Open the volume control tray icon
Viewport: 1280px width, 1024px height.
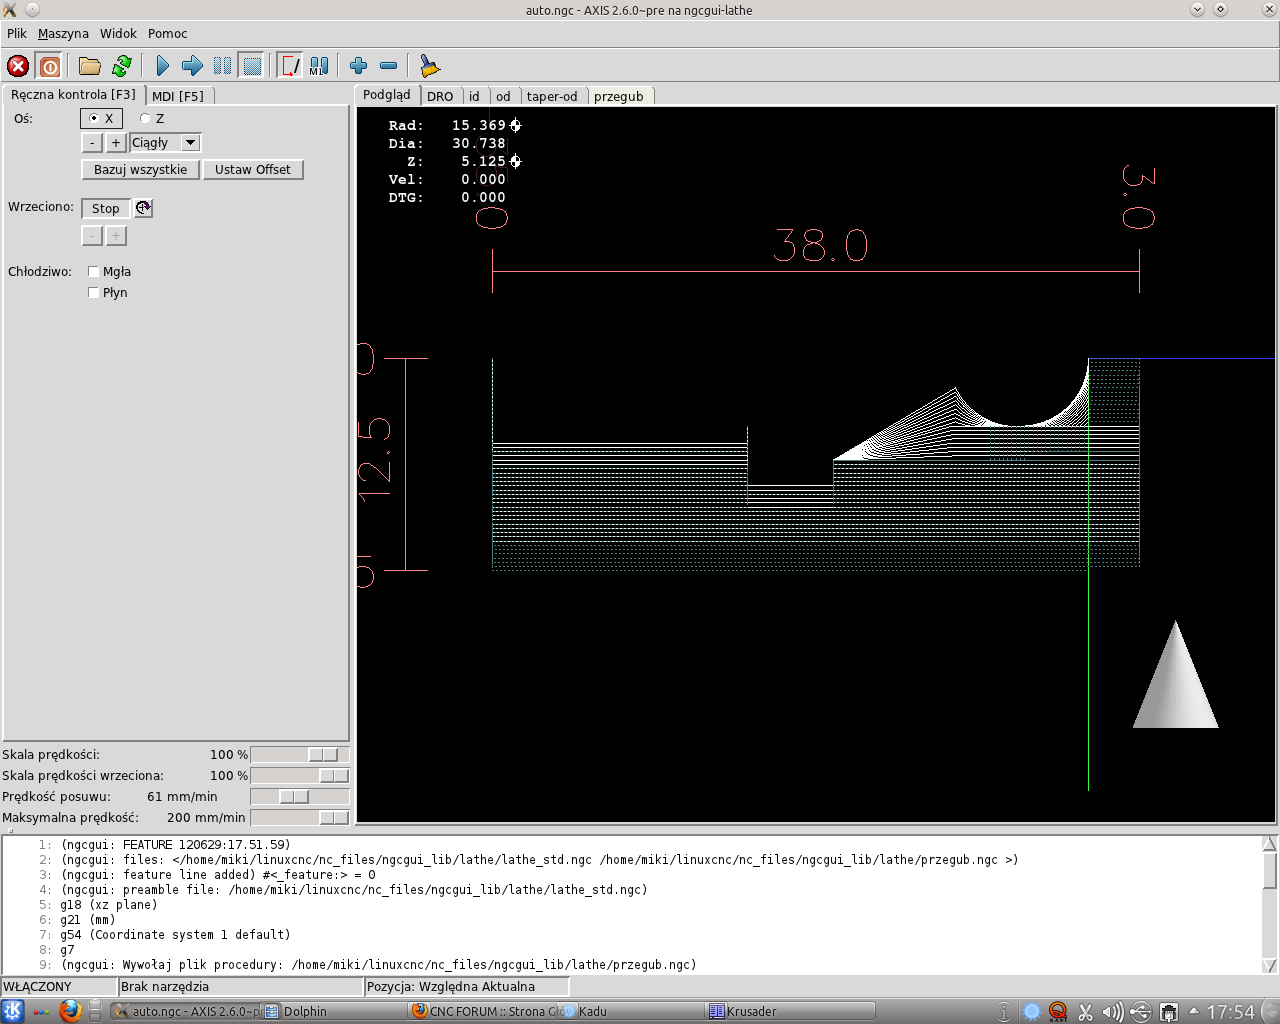(x=1112, y=1012)
